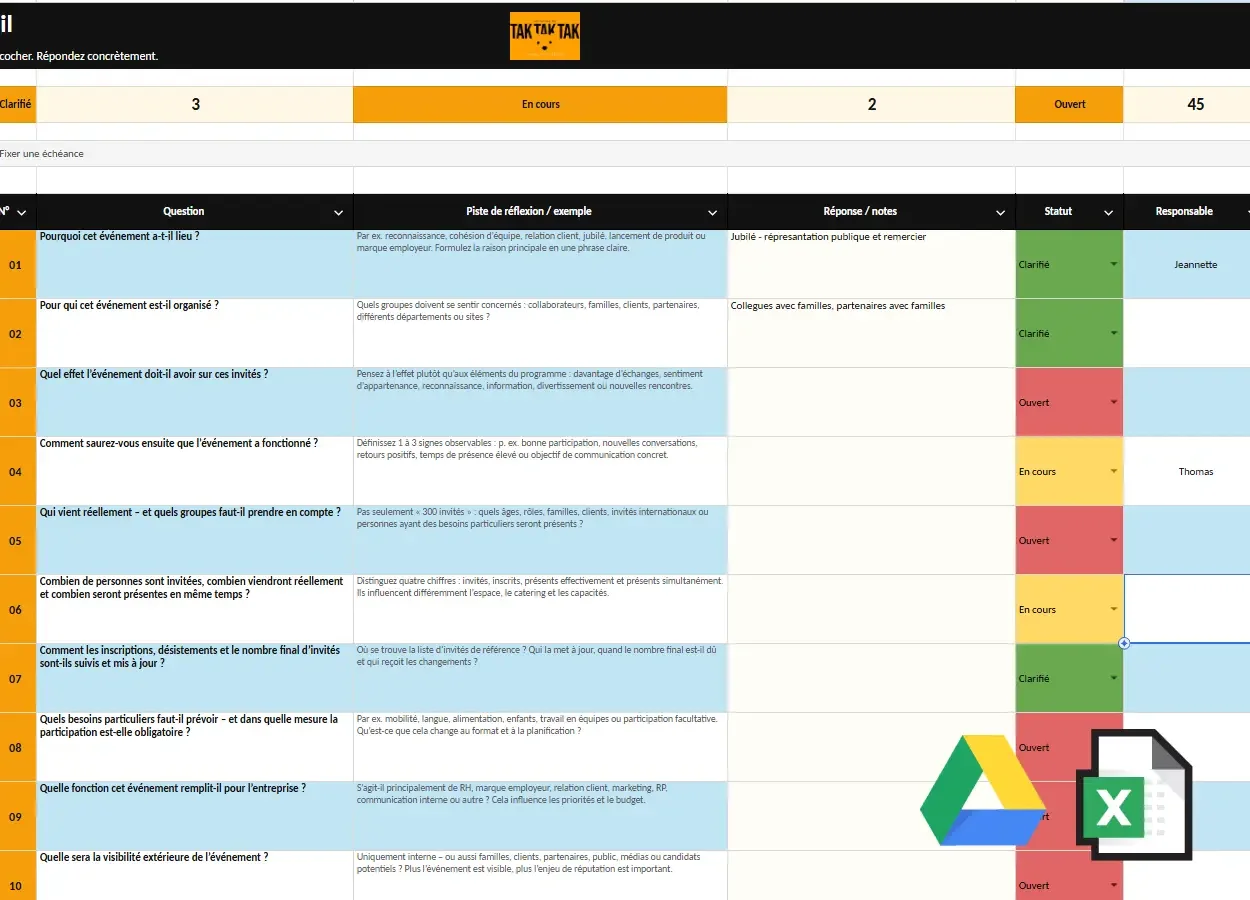Open the Réponse / notes column filter
The image size is (1250, 900).
1001,212
